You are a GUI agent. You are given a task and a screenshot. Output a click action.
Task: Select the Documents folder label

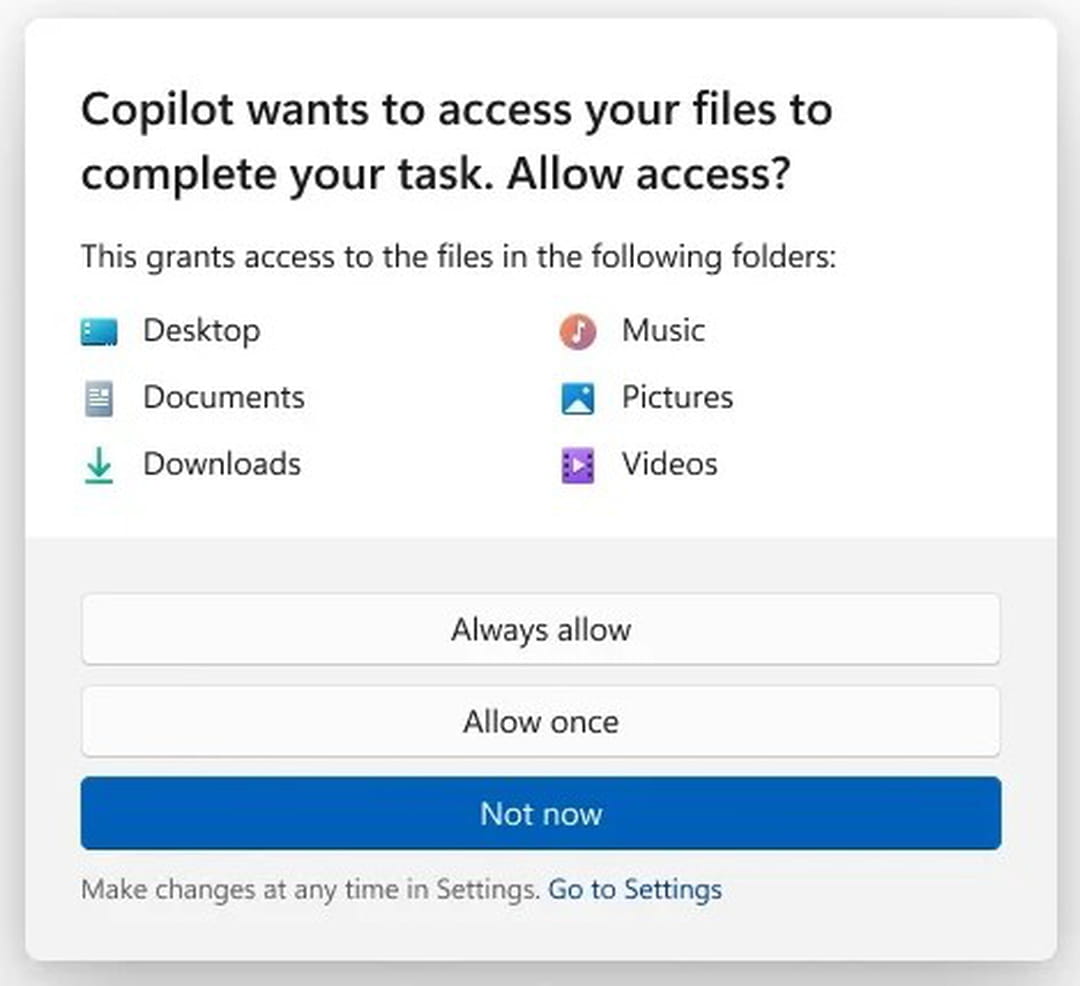click(223, 397)
